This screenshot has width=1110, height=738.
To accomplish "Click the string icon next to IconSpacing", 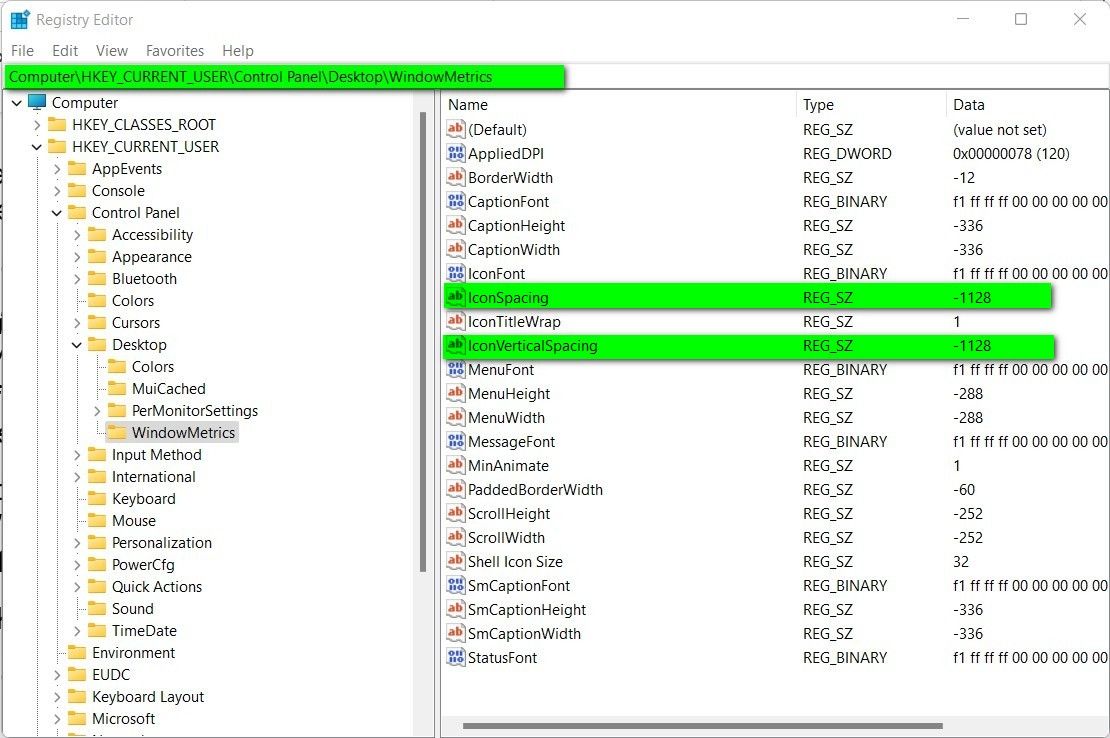I will 455,297.
